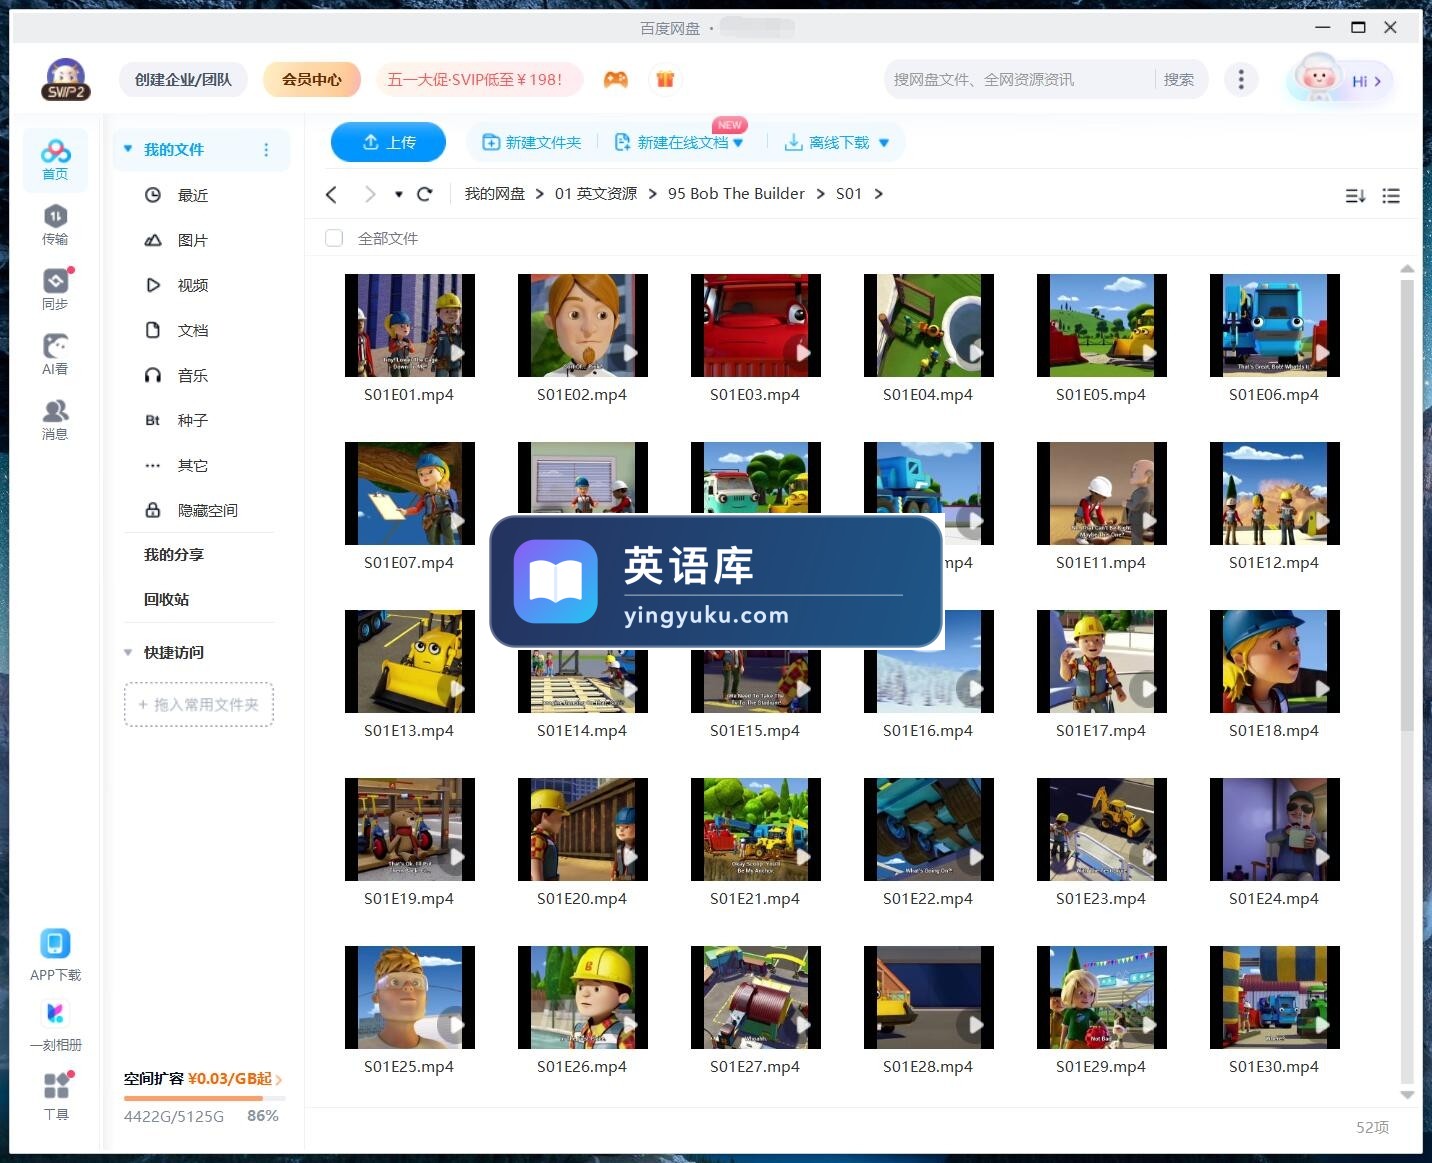This screenshot has height=1163, width=1432.
Task: Select the S01E01.mp4 thumbnail
Action: click(410, 325)
